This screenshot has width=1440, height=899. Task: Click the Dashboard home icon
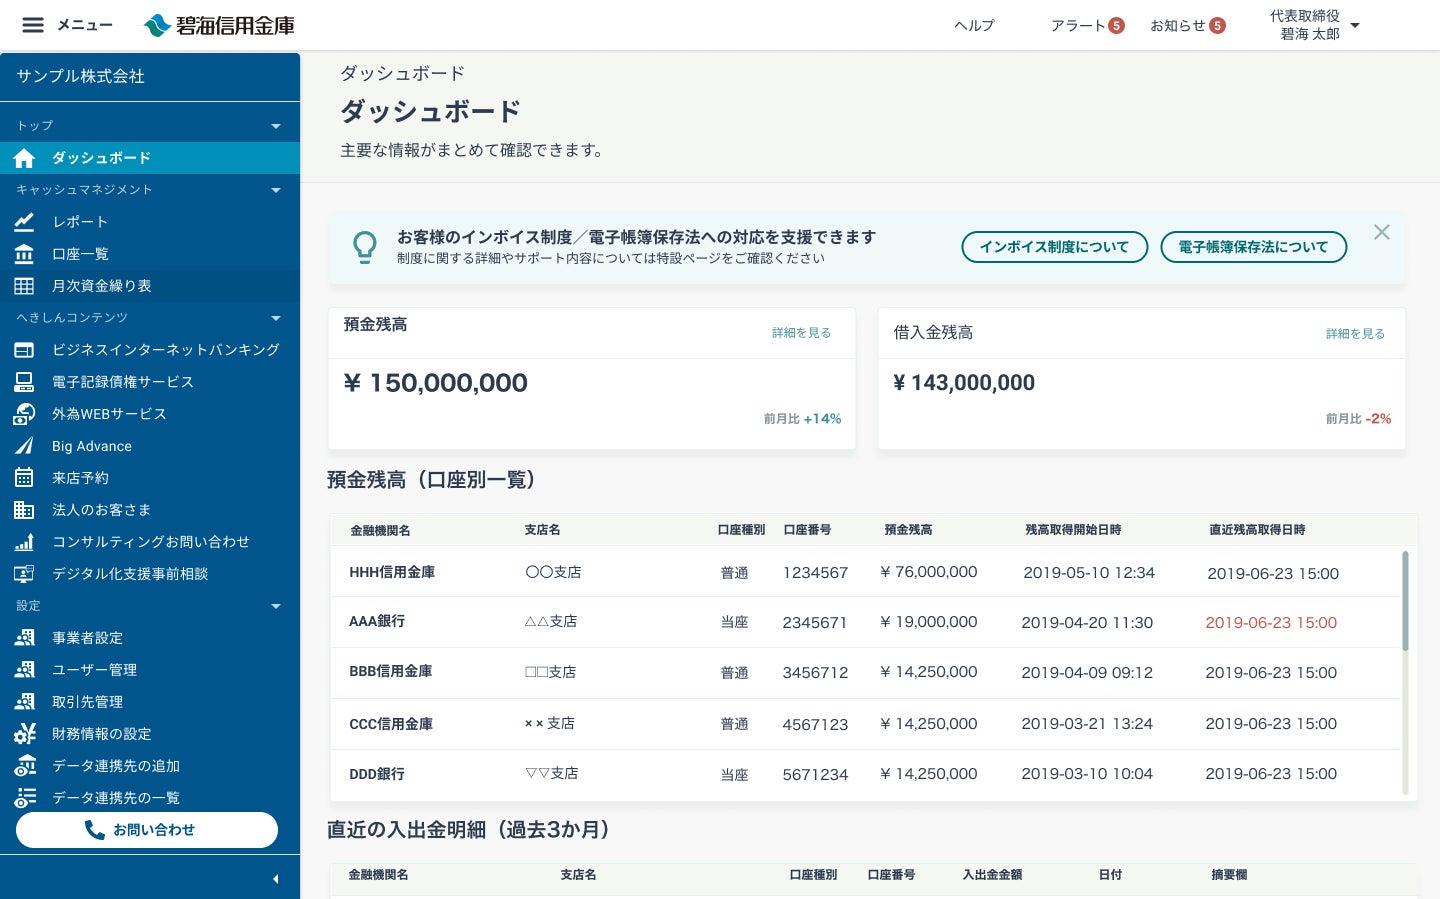pyautogui.click(x=24, y=158)
